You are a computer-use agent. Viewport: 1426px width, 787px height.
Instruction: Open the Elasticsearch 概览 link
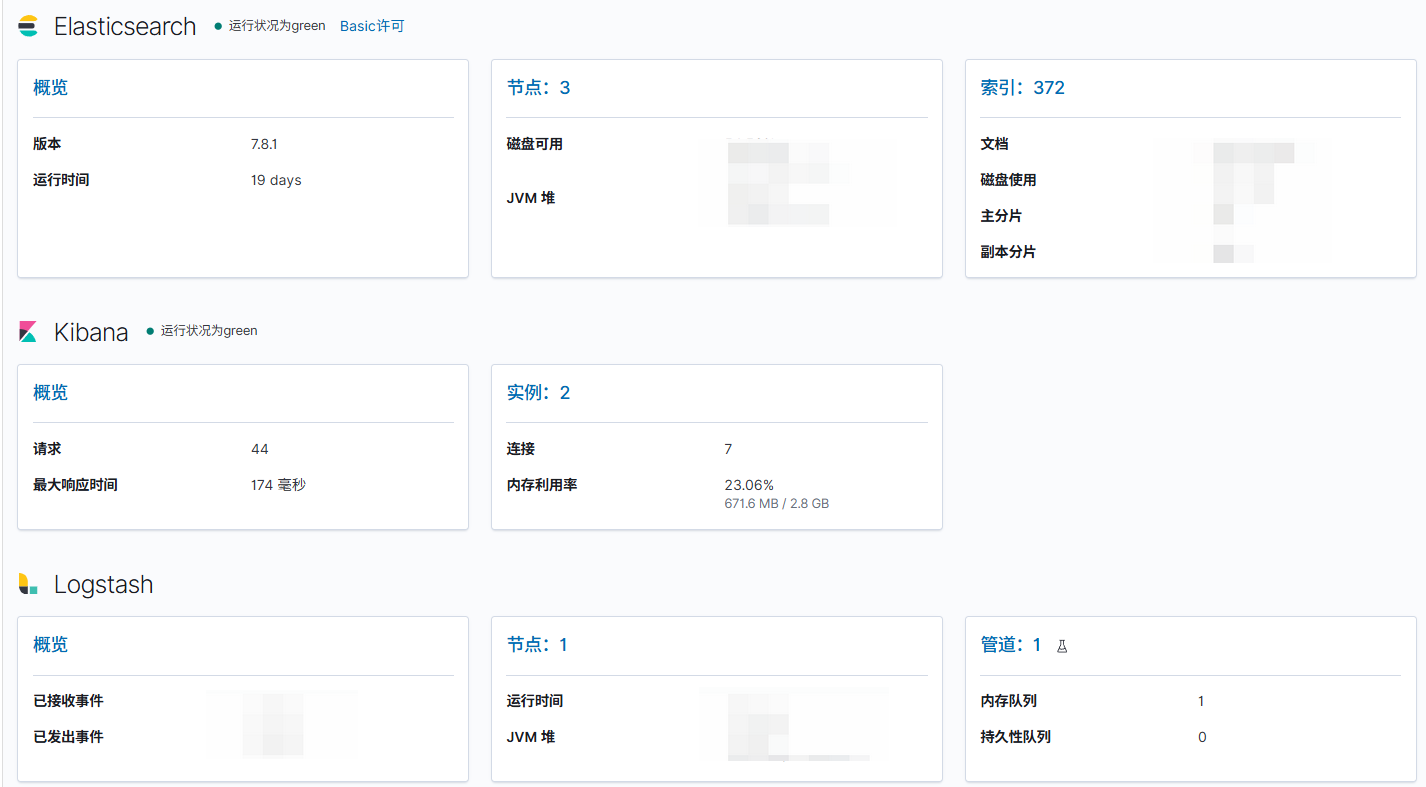[x=51, y=88]
